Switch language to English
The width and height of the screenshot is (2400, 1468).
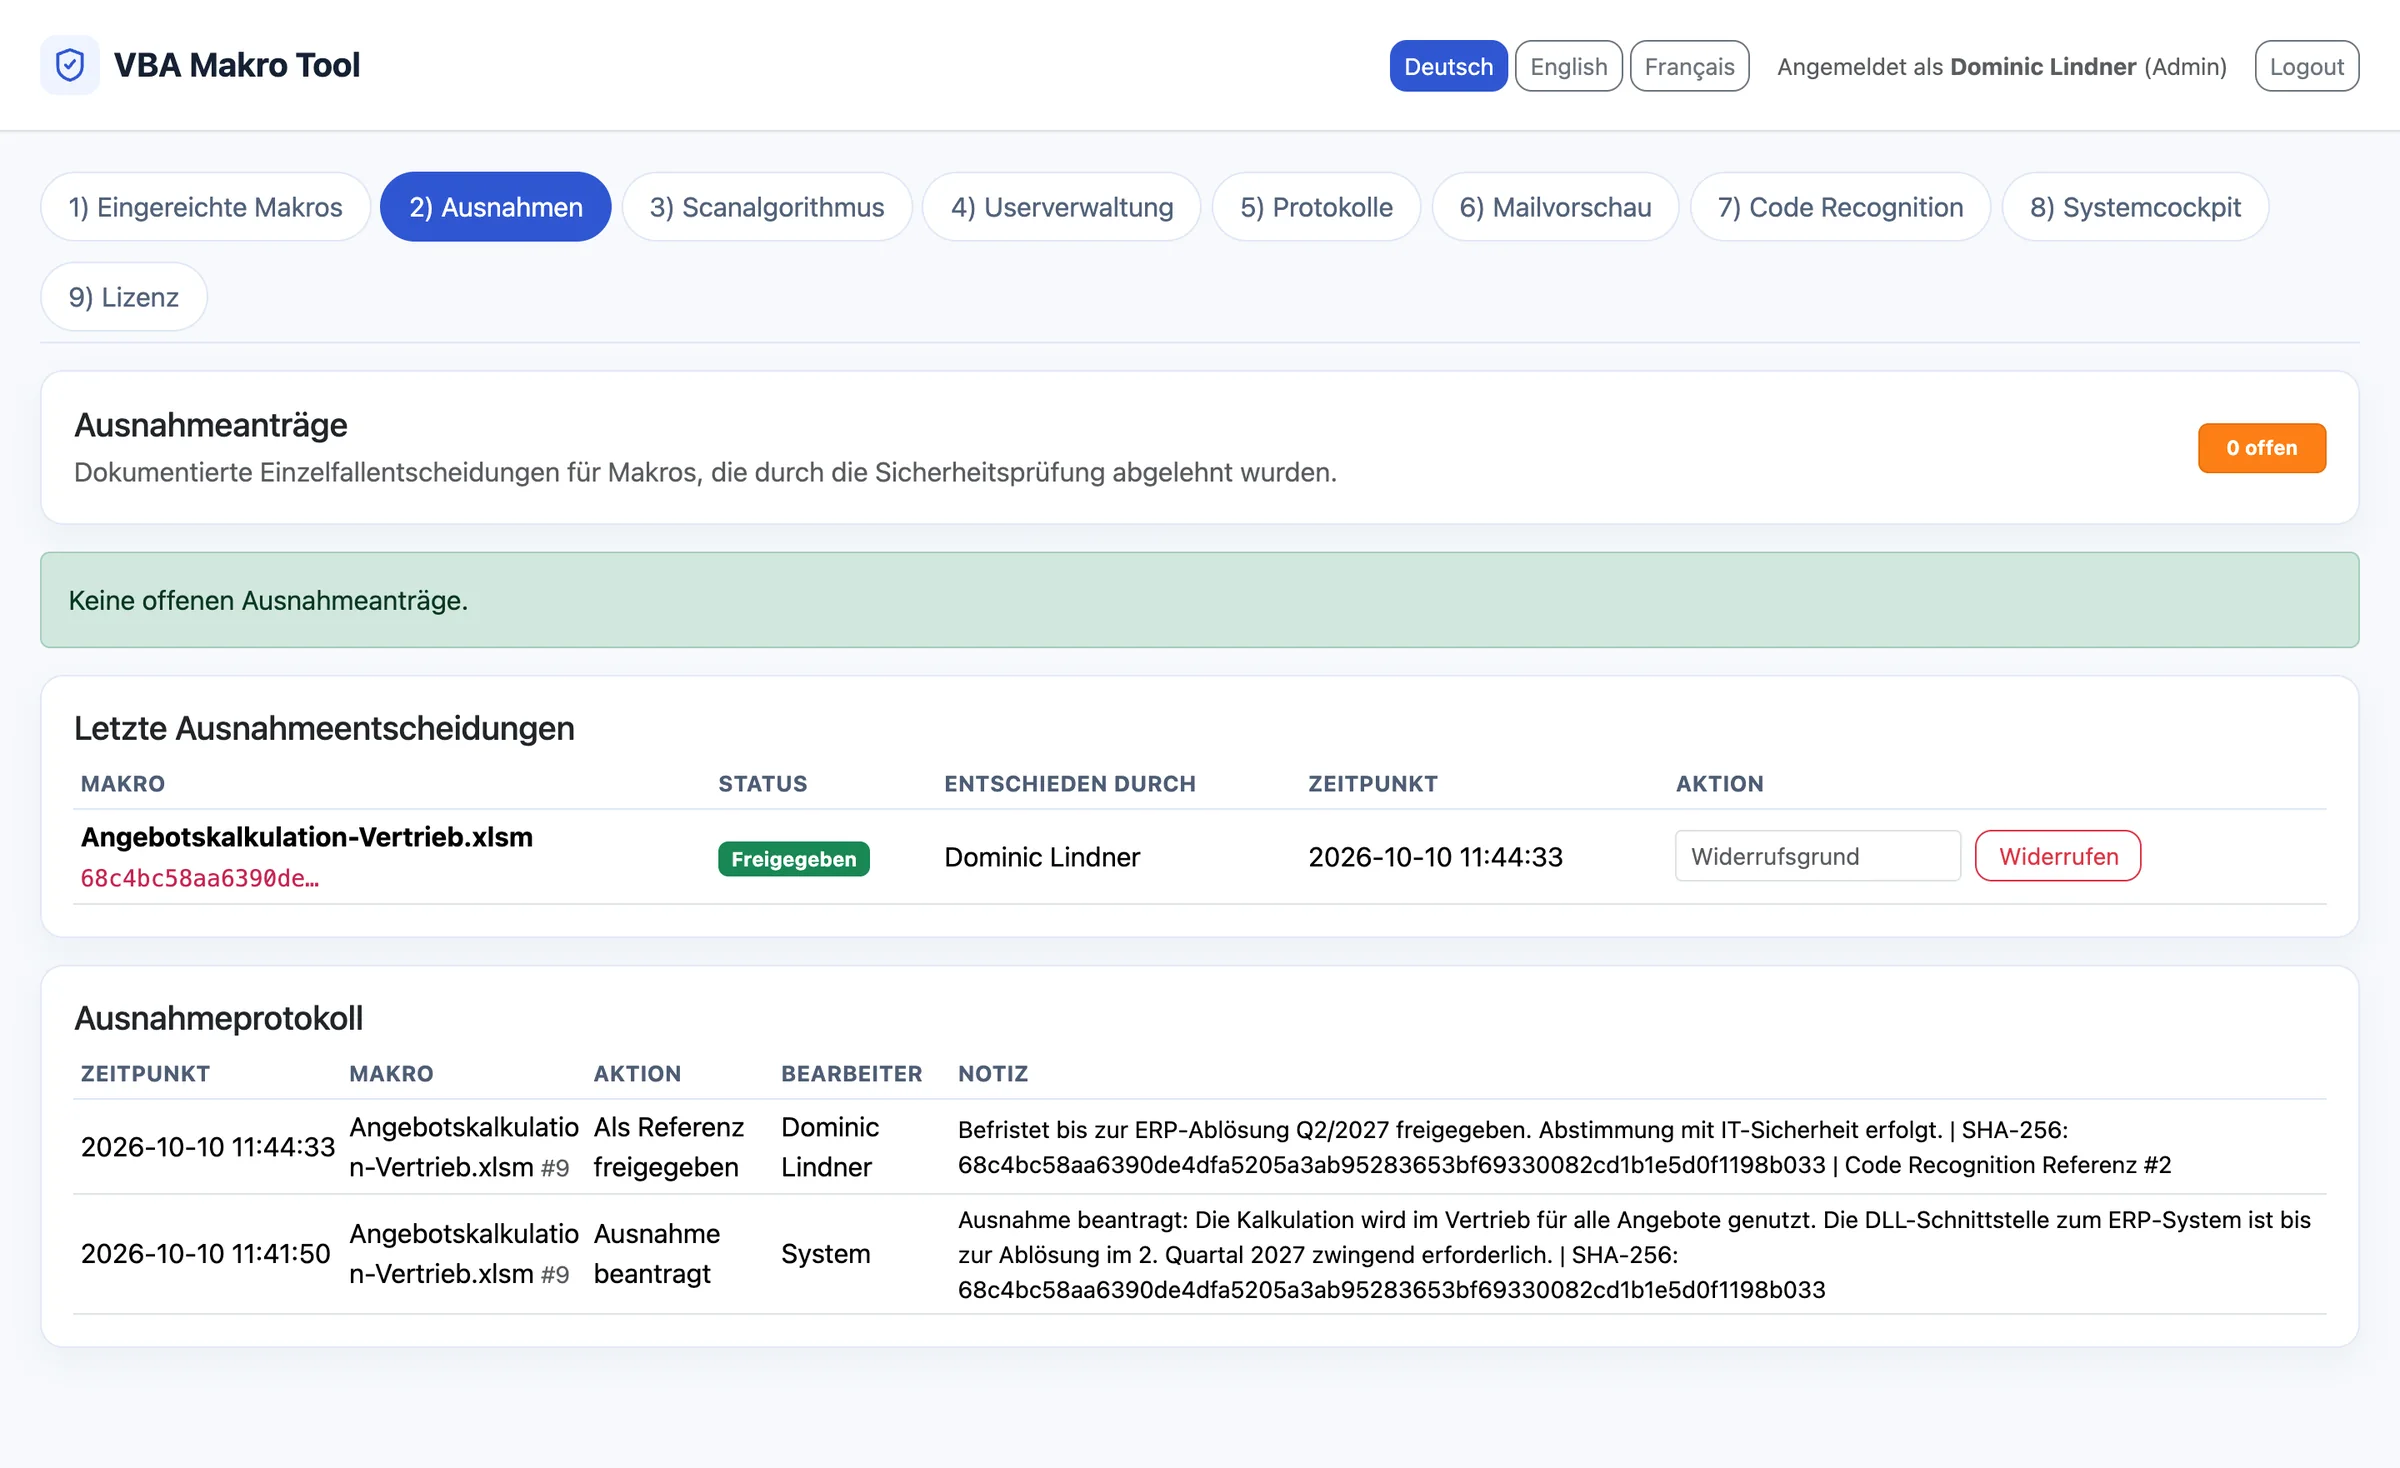coord(1568,66)
